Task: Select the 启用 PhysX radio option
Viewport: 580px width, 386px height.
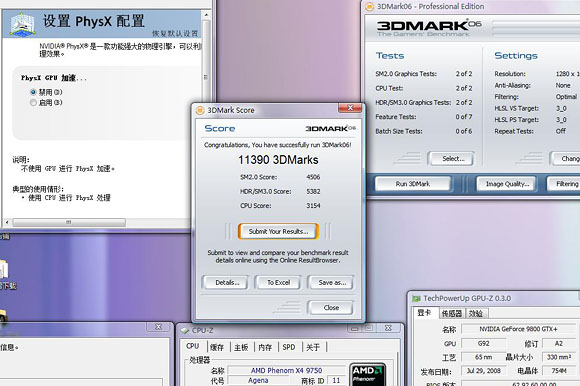Action: point(33,102)
